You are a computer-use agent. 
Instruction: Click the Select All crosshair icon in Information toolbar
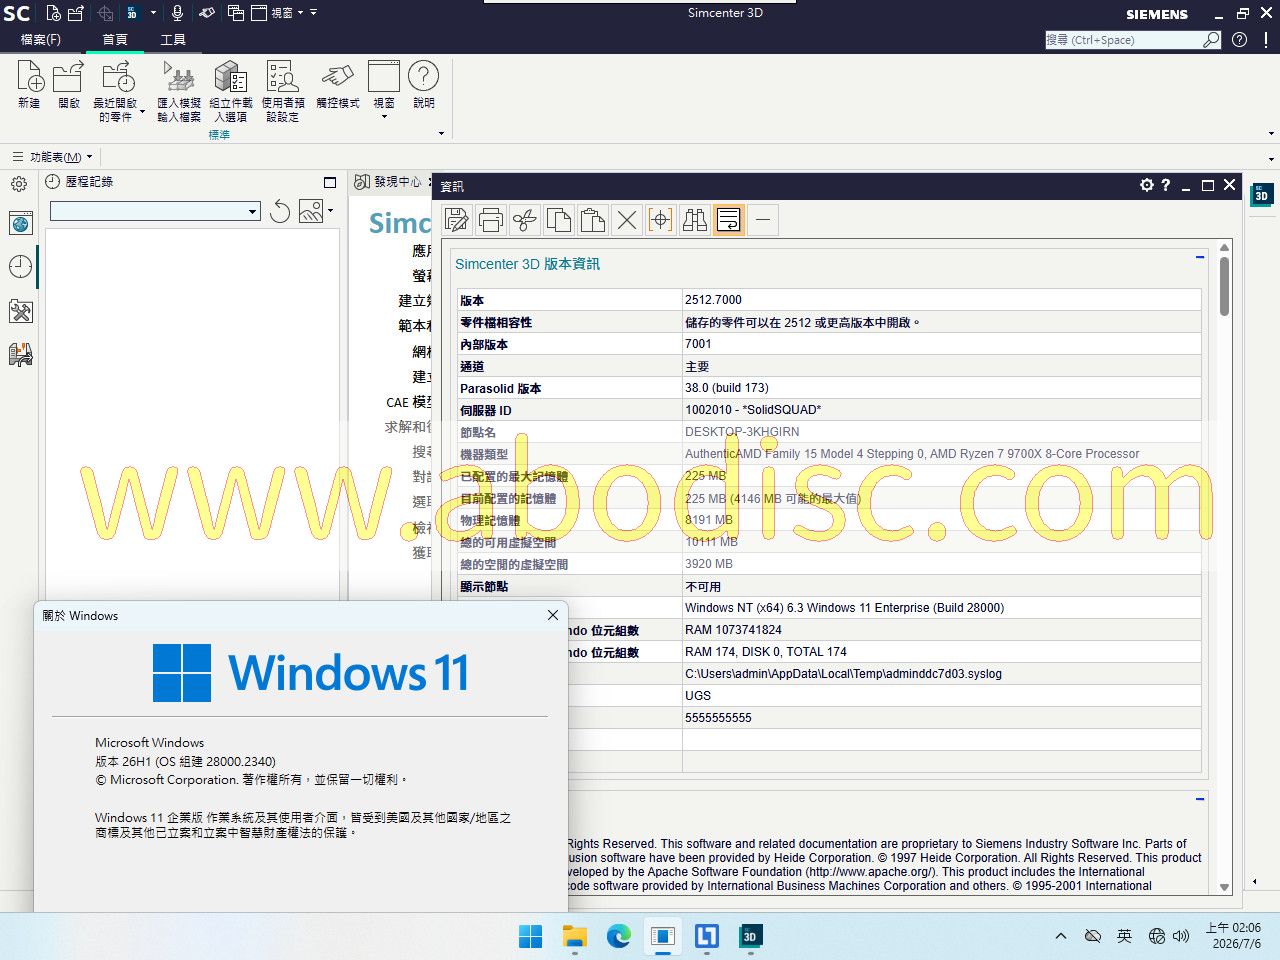661,220
